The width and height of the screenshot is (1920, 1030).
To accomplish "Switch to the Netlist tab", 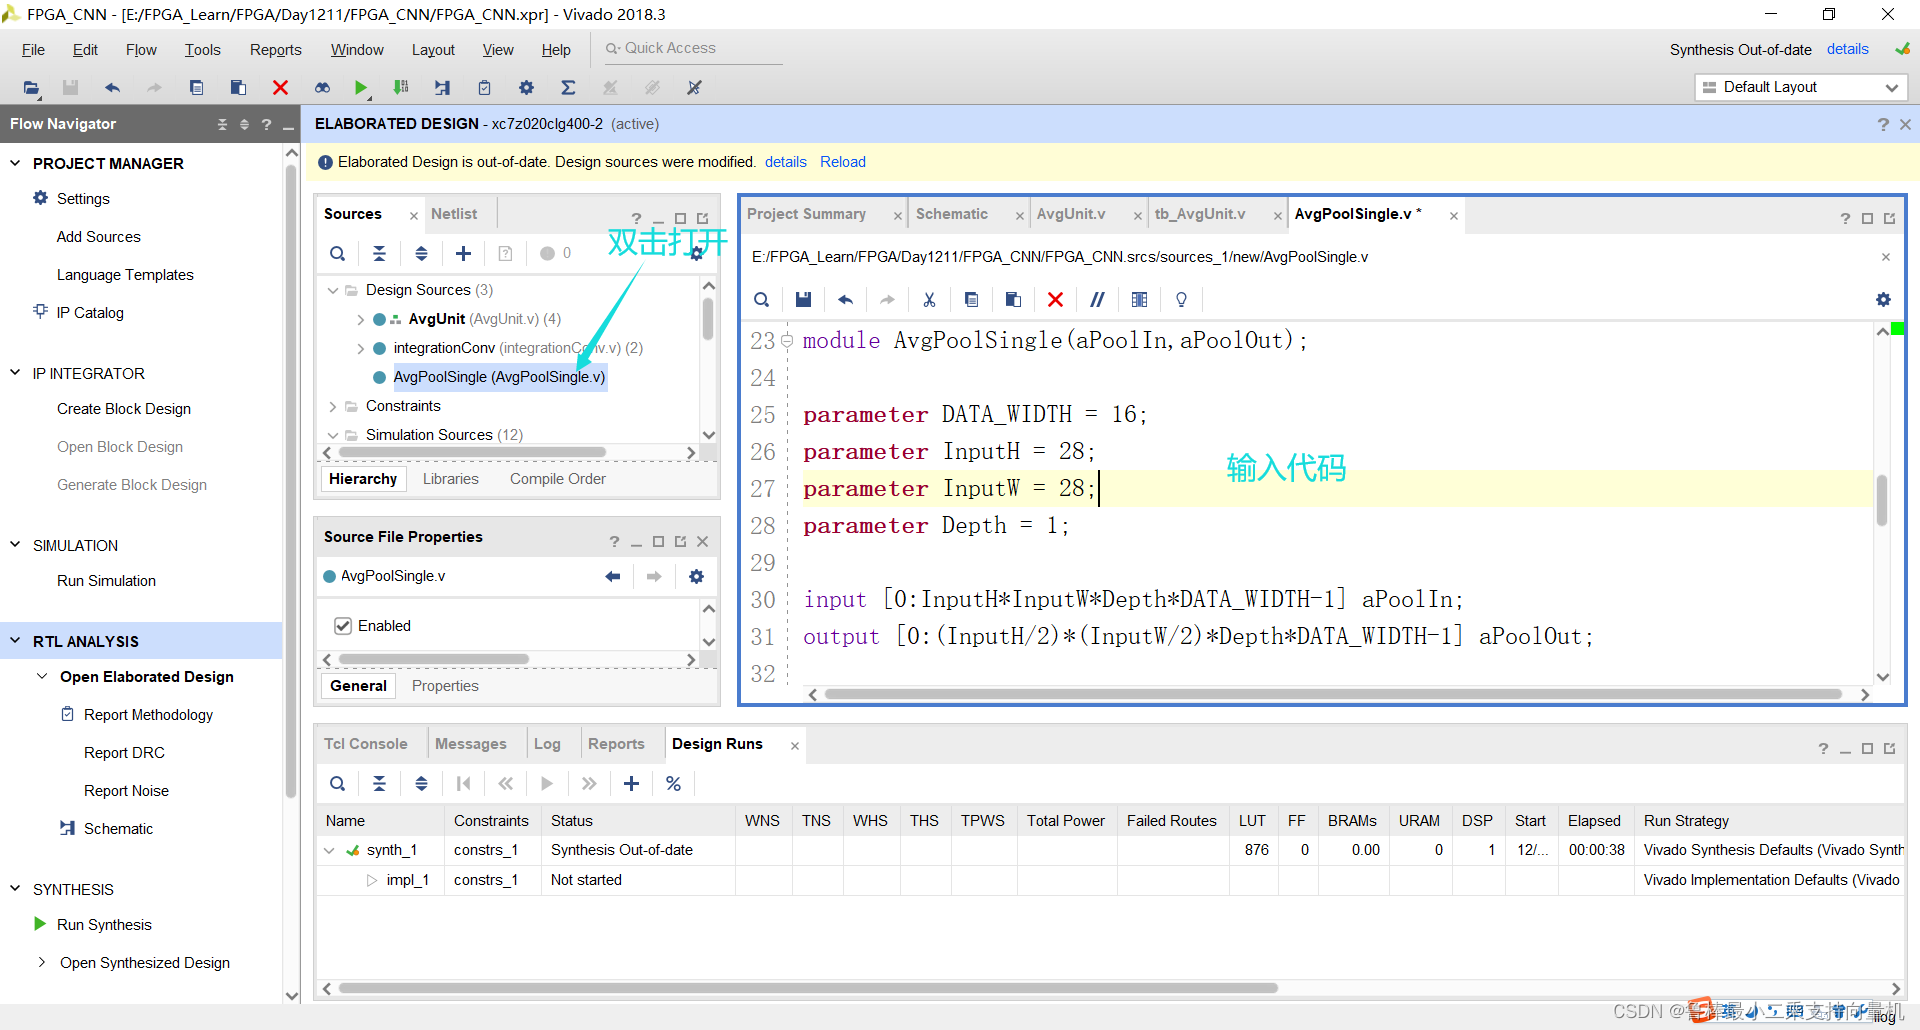I will (454, 214).
